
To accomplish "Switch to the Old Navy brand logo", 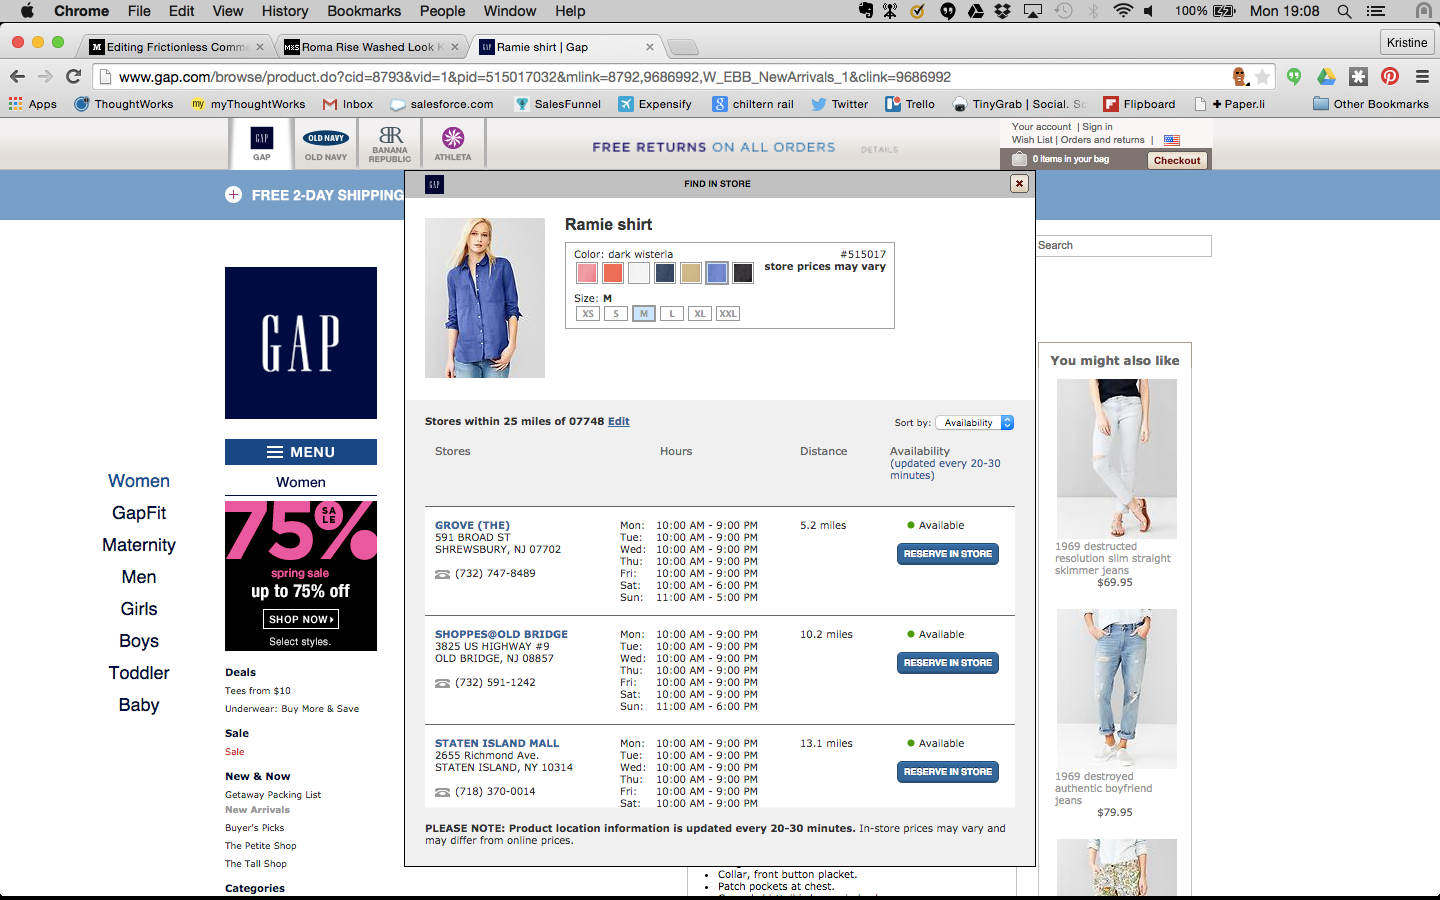I will pos(326,144).
